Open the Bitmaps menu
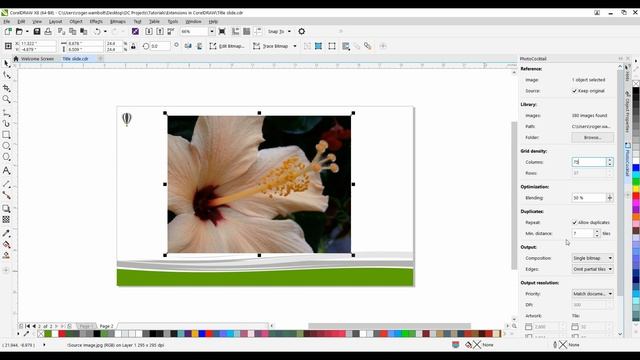640x360 pixels. [x=118, y=21]
